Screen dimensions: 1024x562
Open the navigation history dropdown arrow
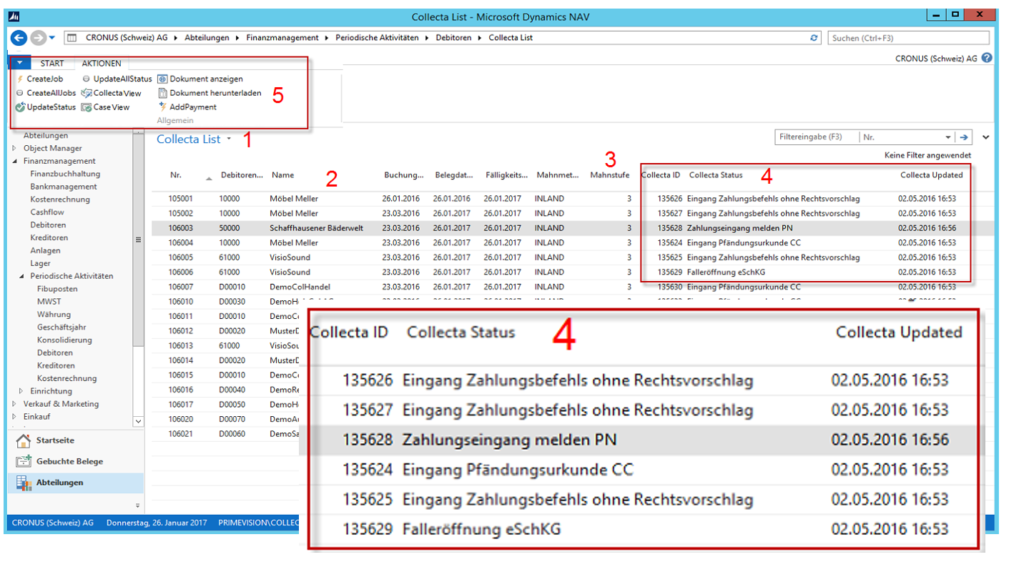[52, 38]
